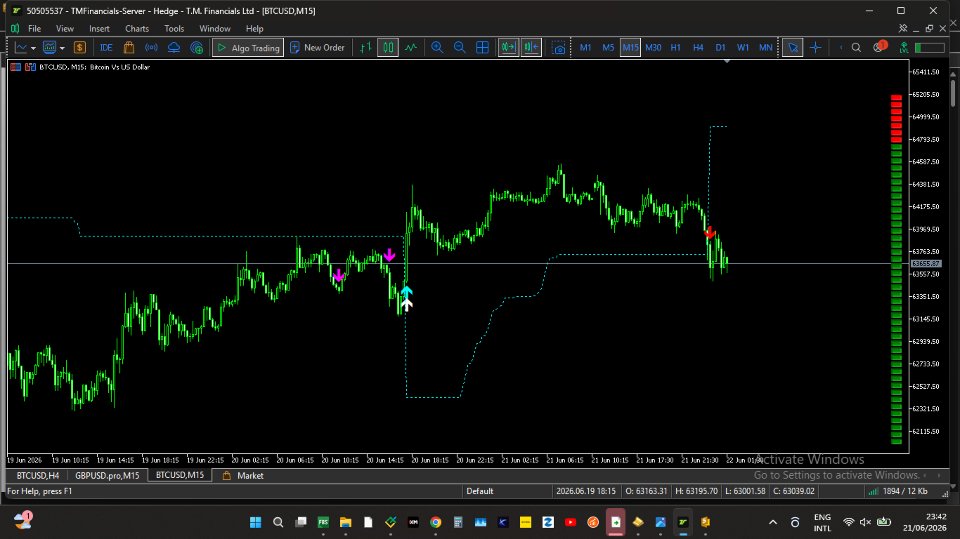This screenshot has width=960, height=539.
Task: Open YouTube from the taskbar
Action: (x=570, y=522)
